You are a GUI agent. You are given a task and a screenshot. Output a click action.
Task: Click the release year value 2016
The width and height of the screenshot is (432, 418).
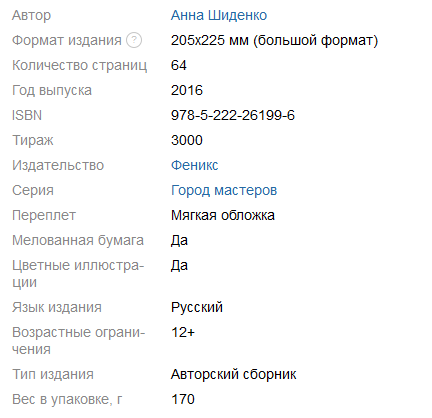[187, 90]
